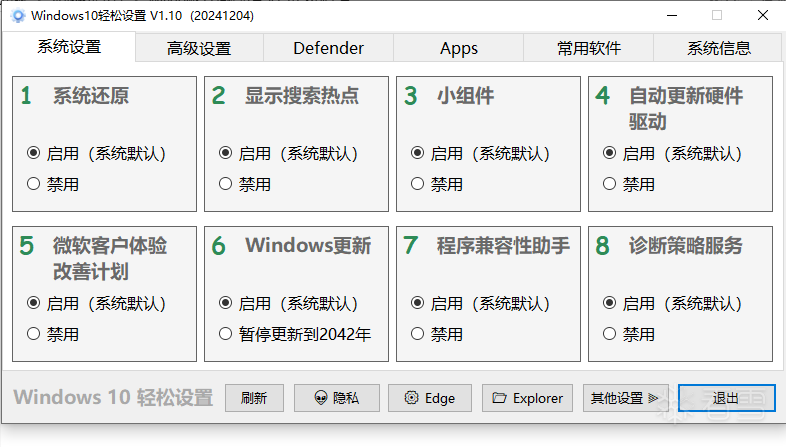Click the 刷新 button

tap(254, 398)
